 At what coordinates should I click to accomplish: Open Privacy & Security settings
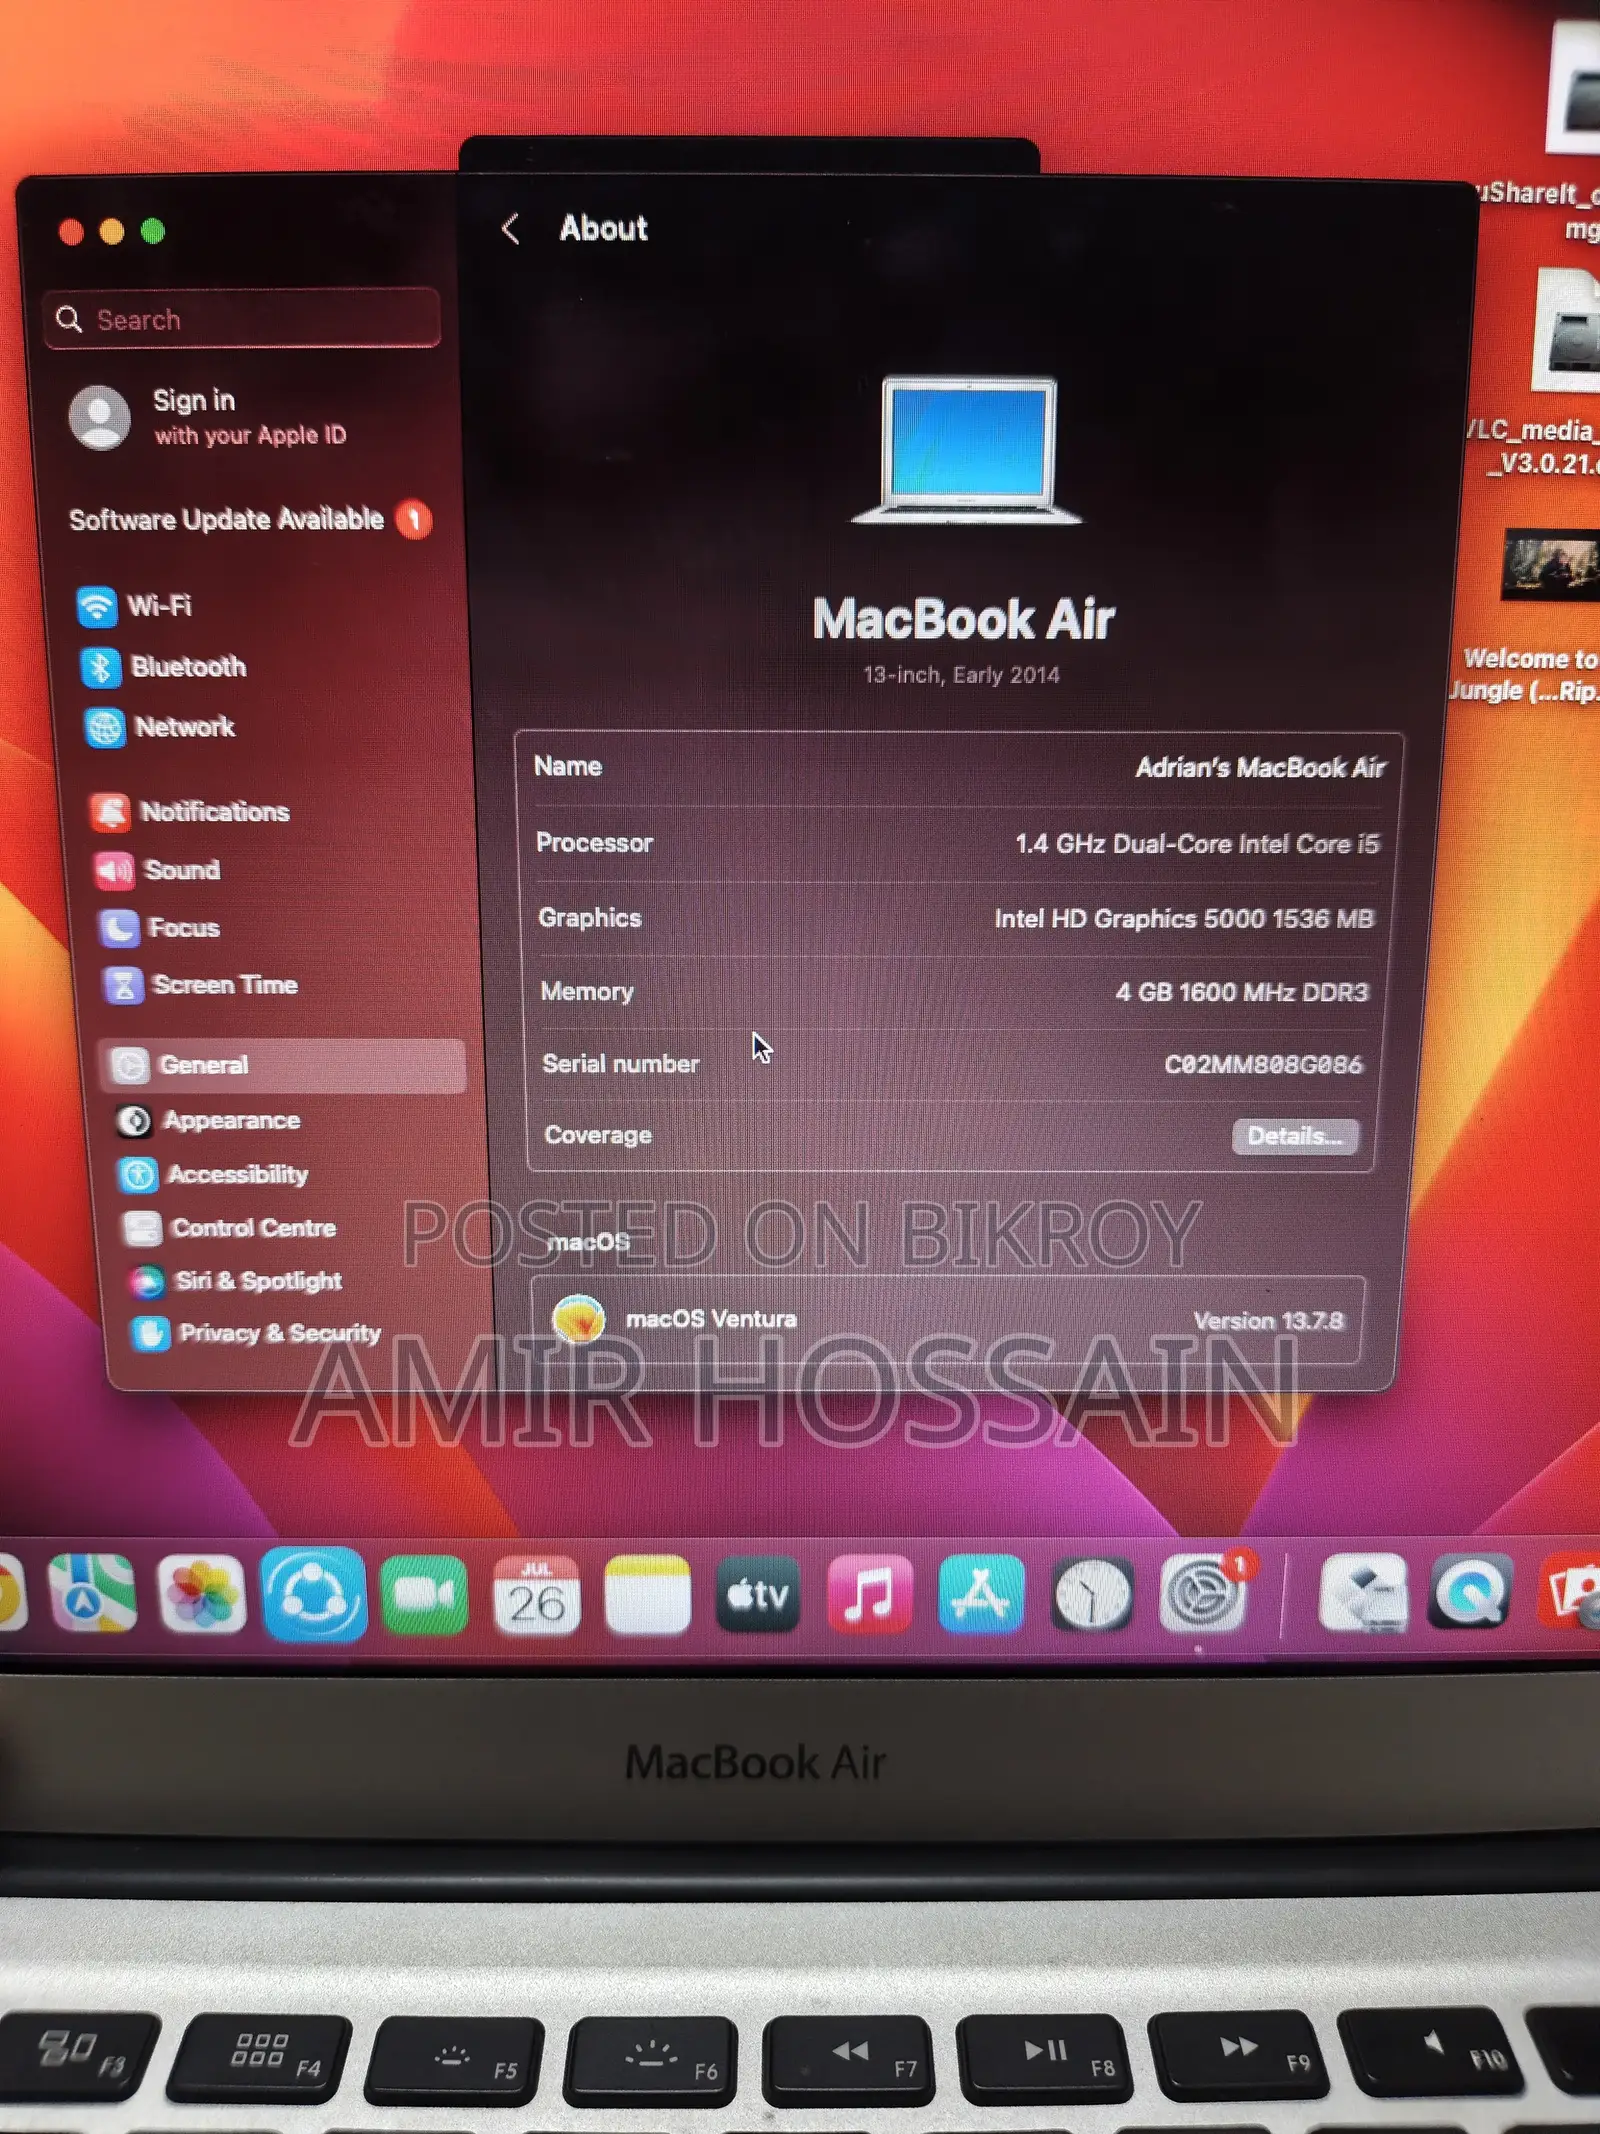(x=256, y=1333)
